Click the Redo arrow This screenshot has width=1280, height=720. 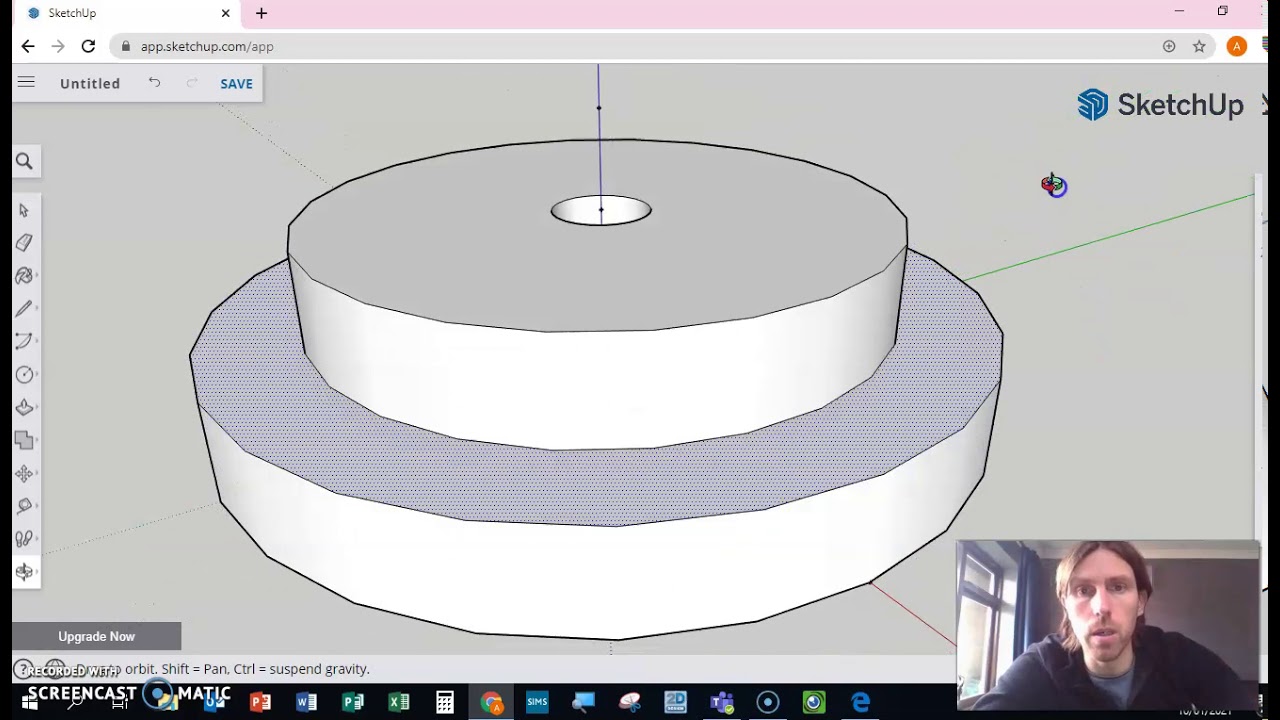(x=192, y=83)
